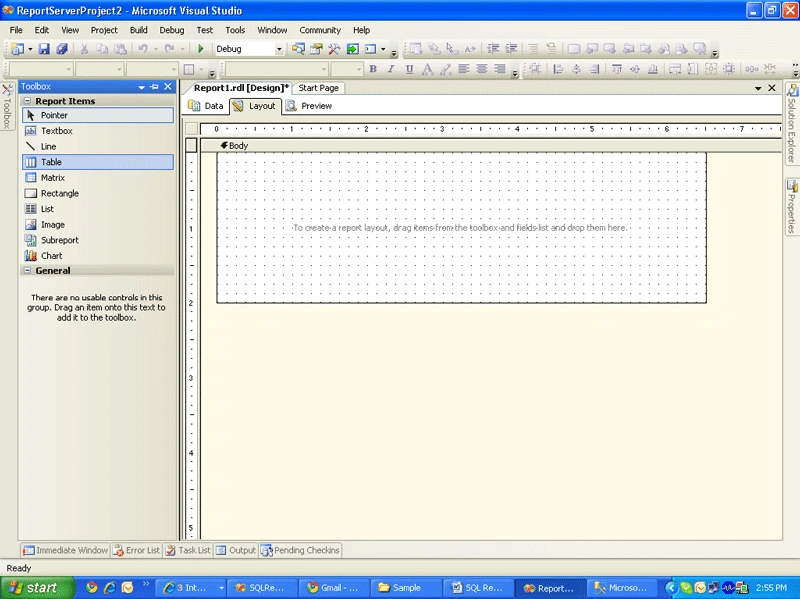The height and width of the screenshot is (599, 800).
Task: Toggle Bold formatting
Action: tap(373, 69)
